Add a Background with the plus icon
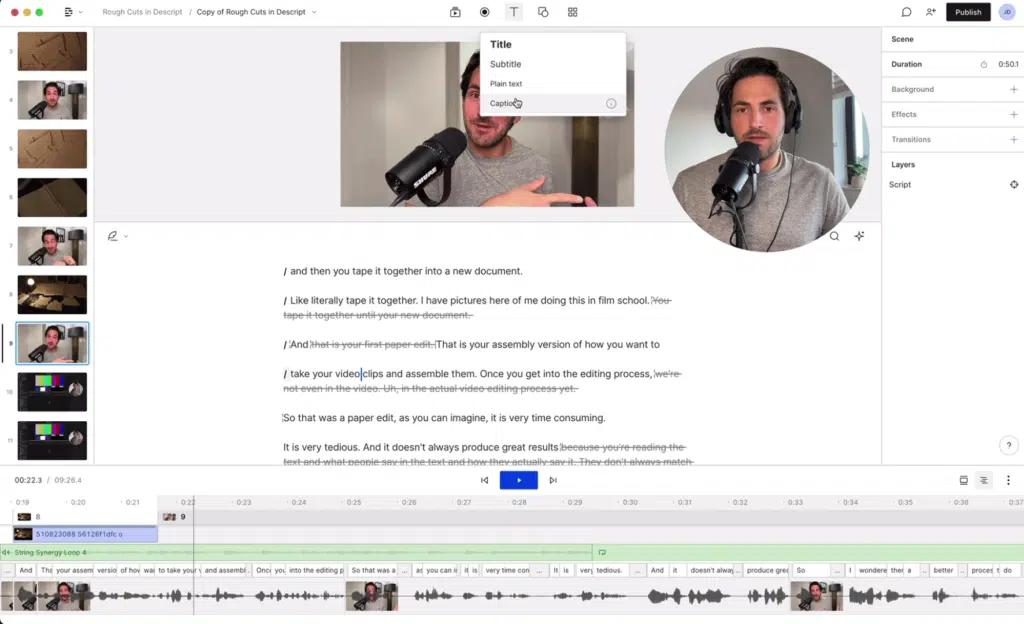Viewport: 1024px width, 624px height. click(x=1014, y=89)
